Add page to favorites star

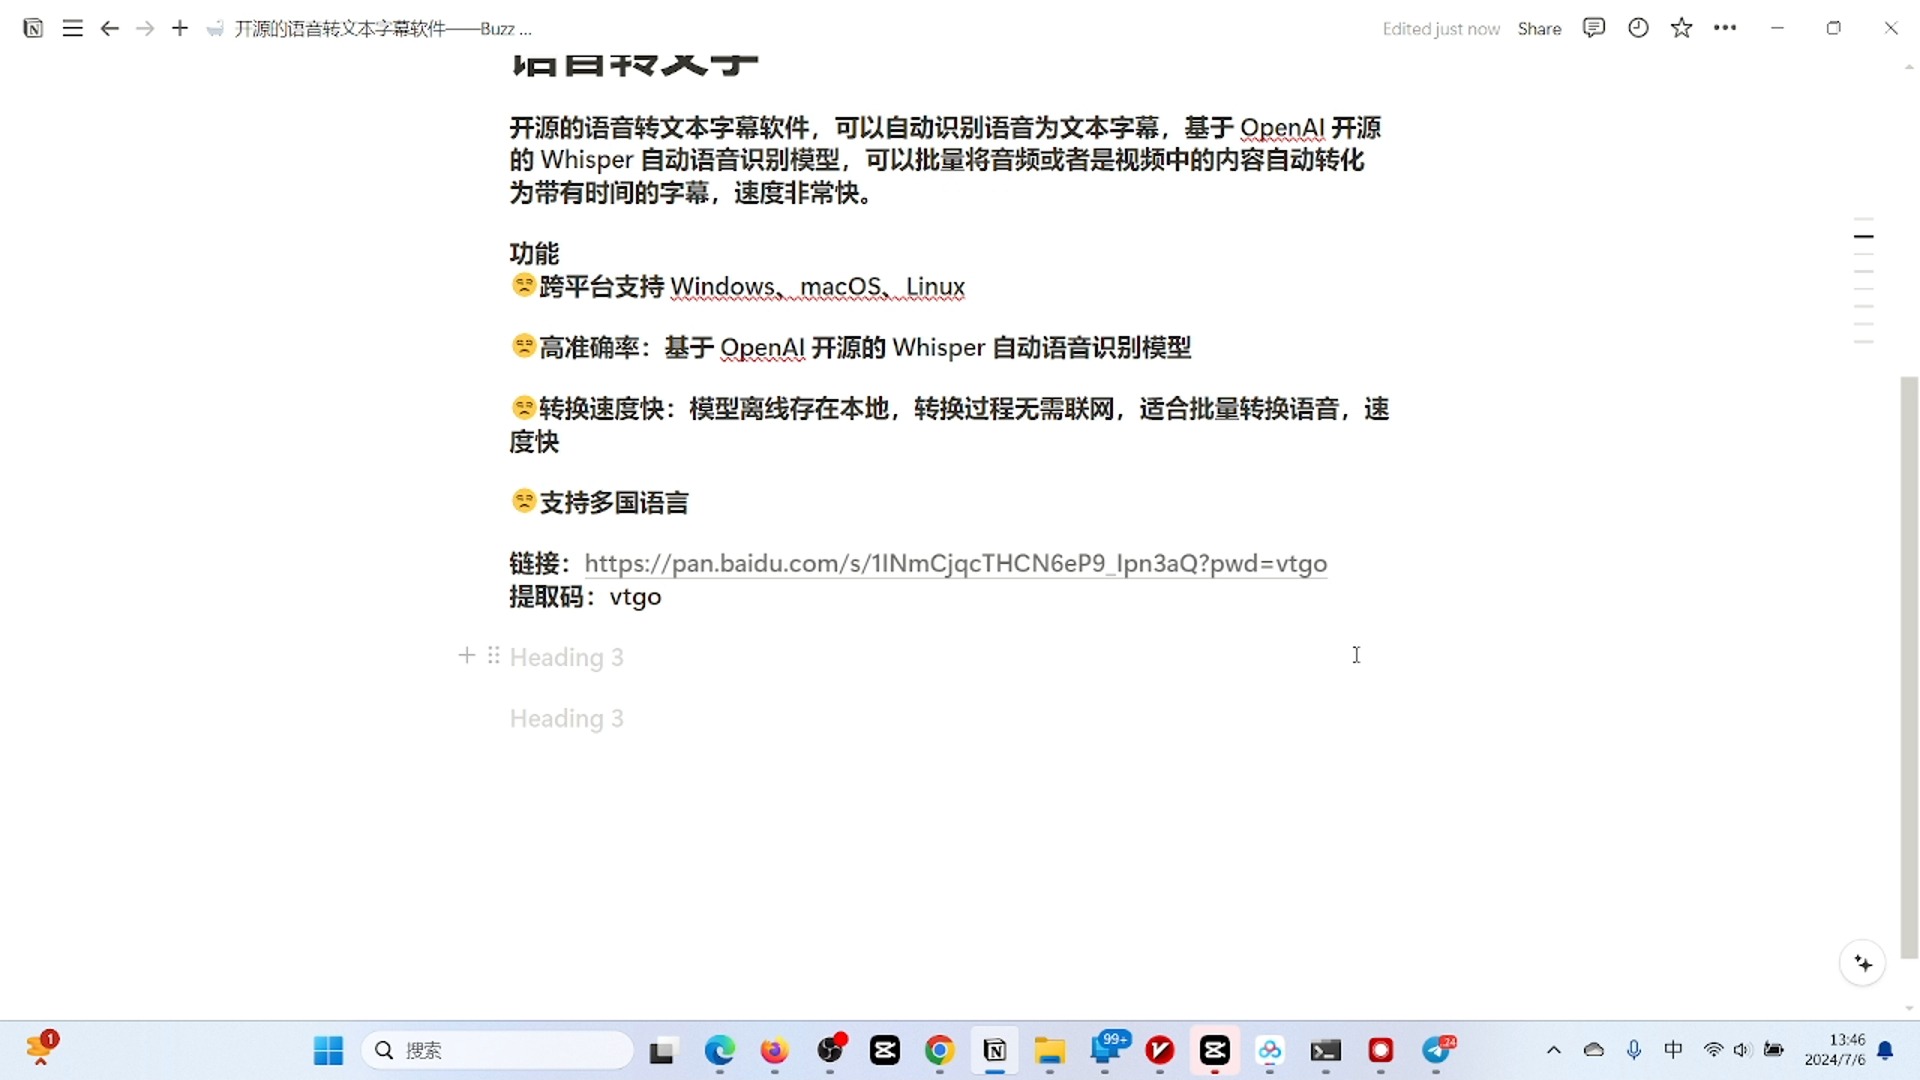coord(1682,28)
